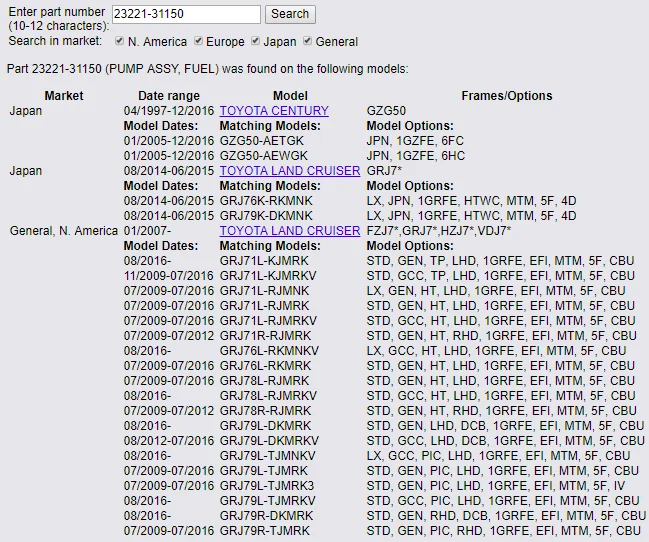This screenshot has width=649, height=542.
Task: Select model GZG50-AETGK text
Action: point(262,141)
